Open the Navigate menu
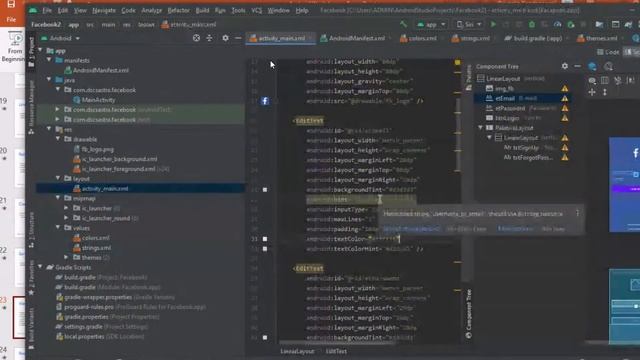The height and width of the screenshot is (360, 640). (x=104, y=10)
